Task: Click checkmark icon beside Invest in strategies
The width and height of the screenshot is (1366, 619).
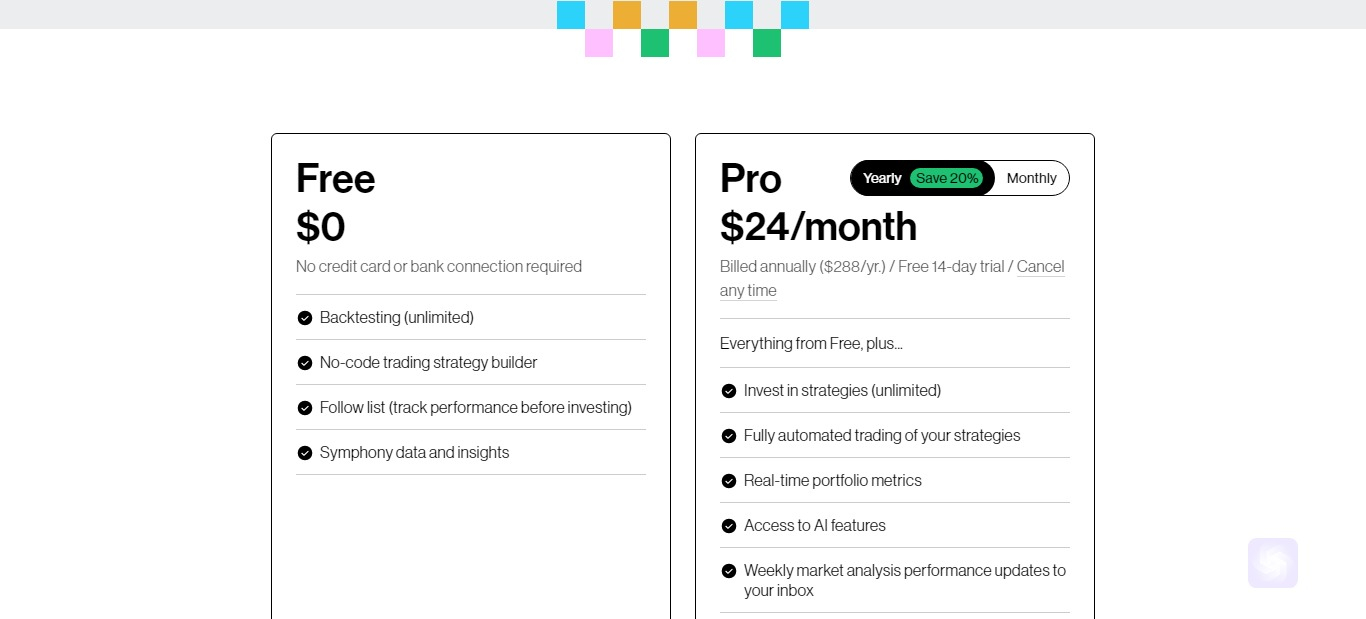Action: pos(729,391)
